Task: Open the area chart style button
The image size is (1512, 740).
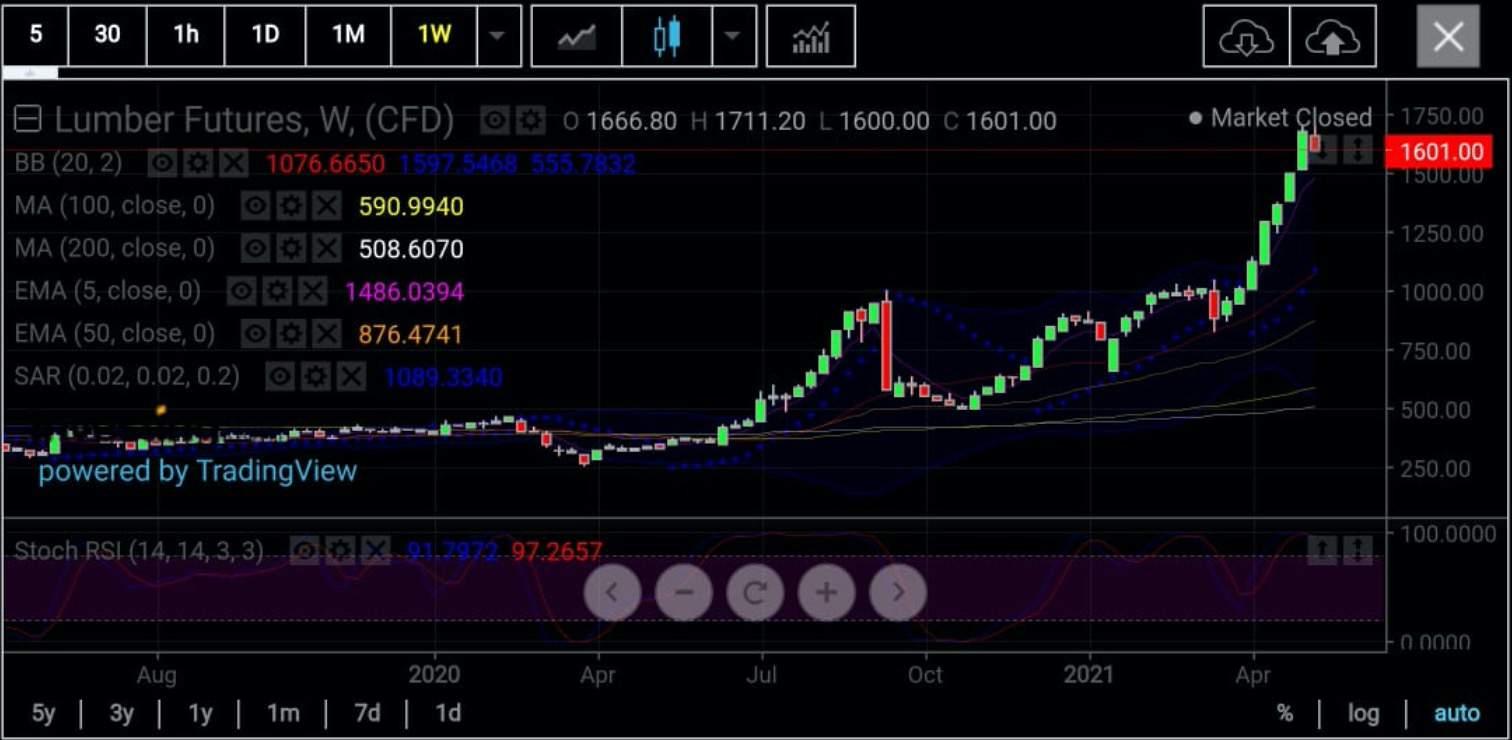Action: (x=576, y=36)
